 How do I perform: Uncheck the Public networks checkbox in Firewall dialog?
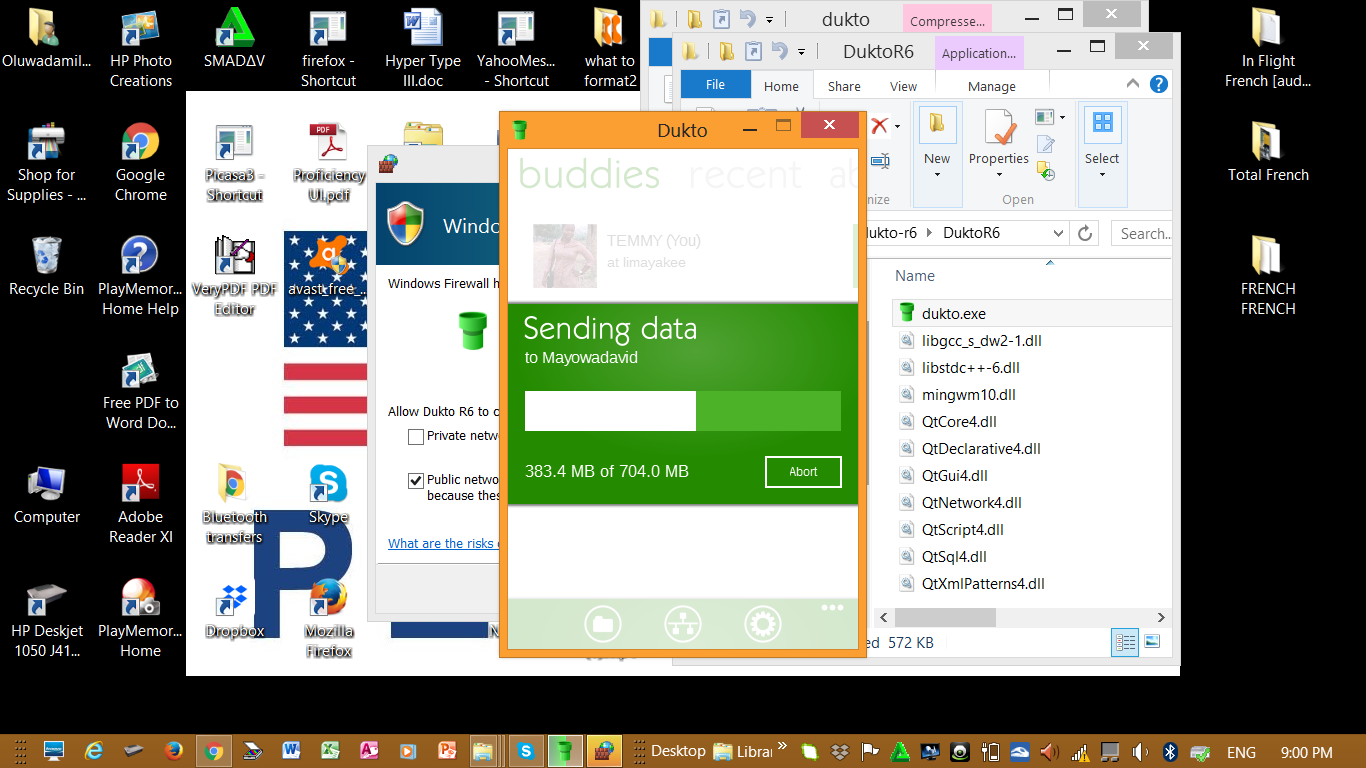coord(416,480)
